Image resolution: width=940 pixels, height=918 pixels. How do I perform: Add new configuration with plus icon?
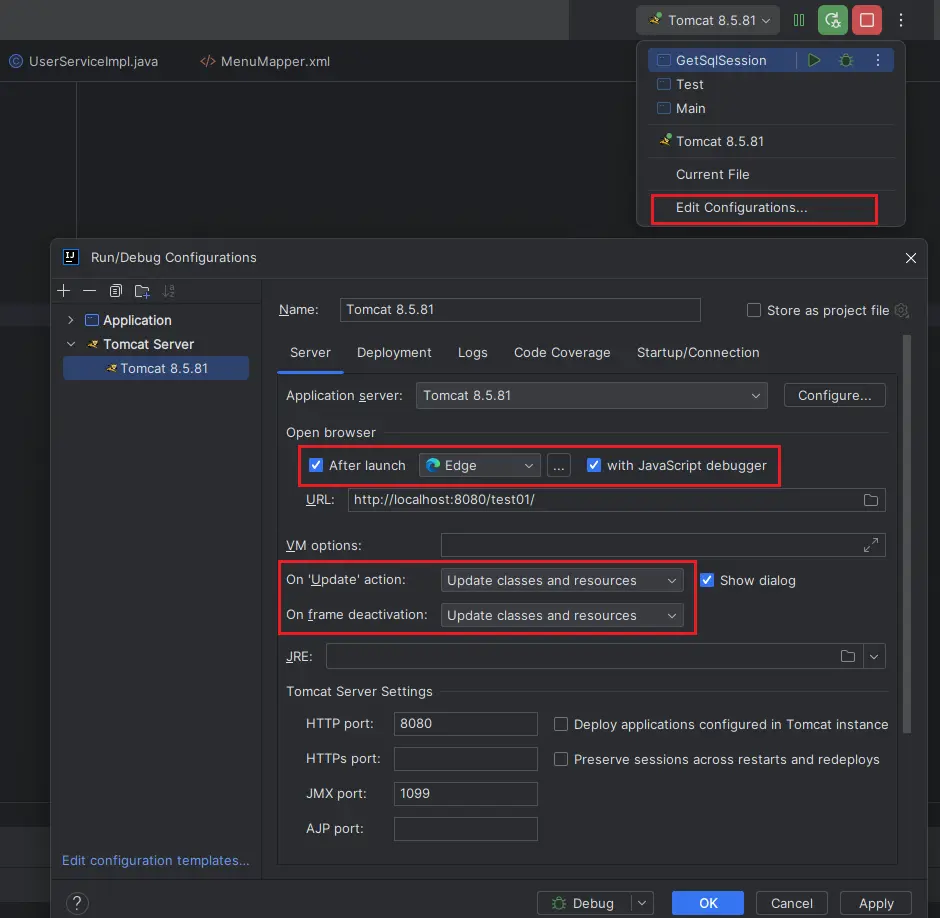64,291
